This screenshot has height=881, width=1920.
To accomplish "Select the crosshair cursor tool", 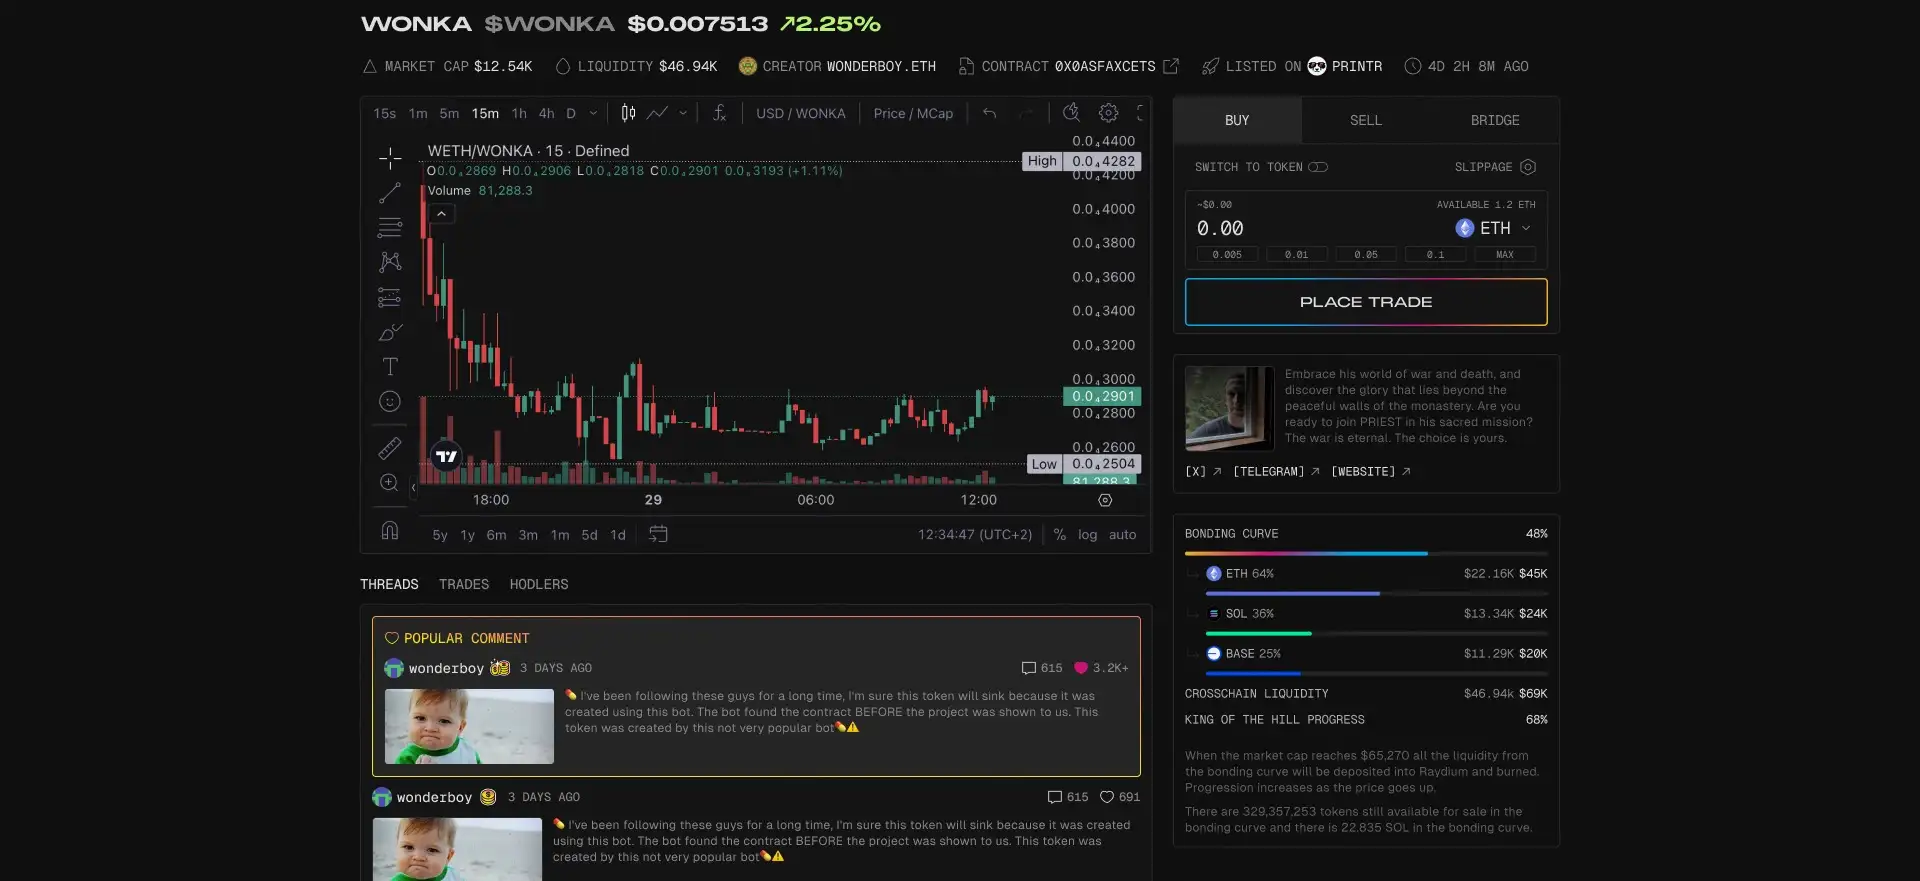I will tap(390, 158).
